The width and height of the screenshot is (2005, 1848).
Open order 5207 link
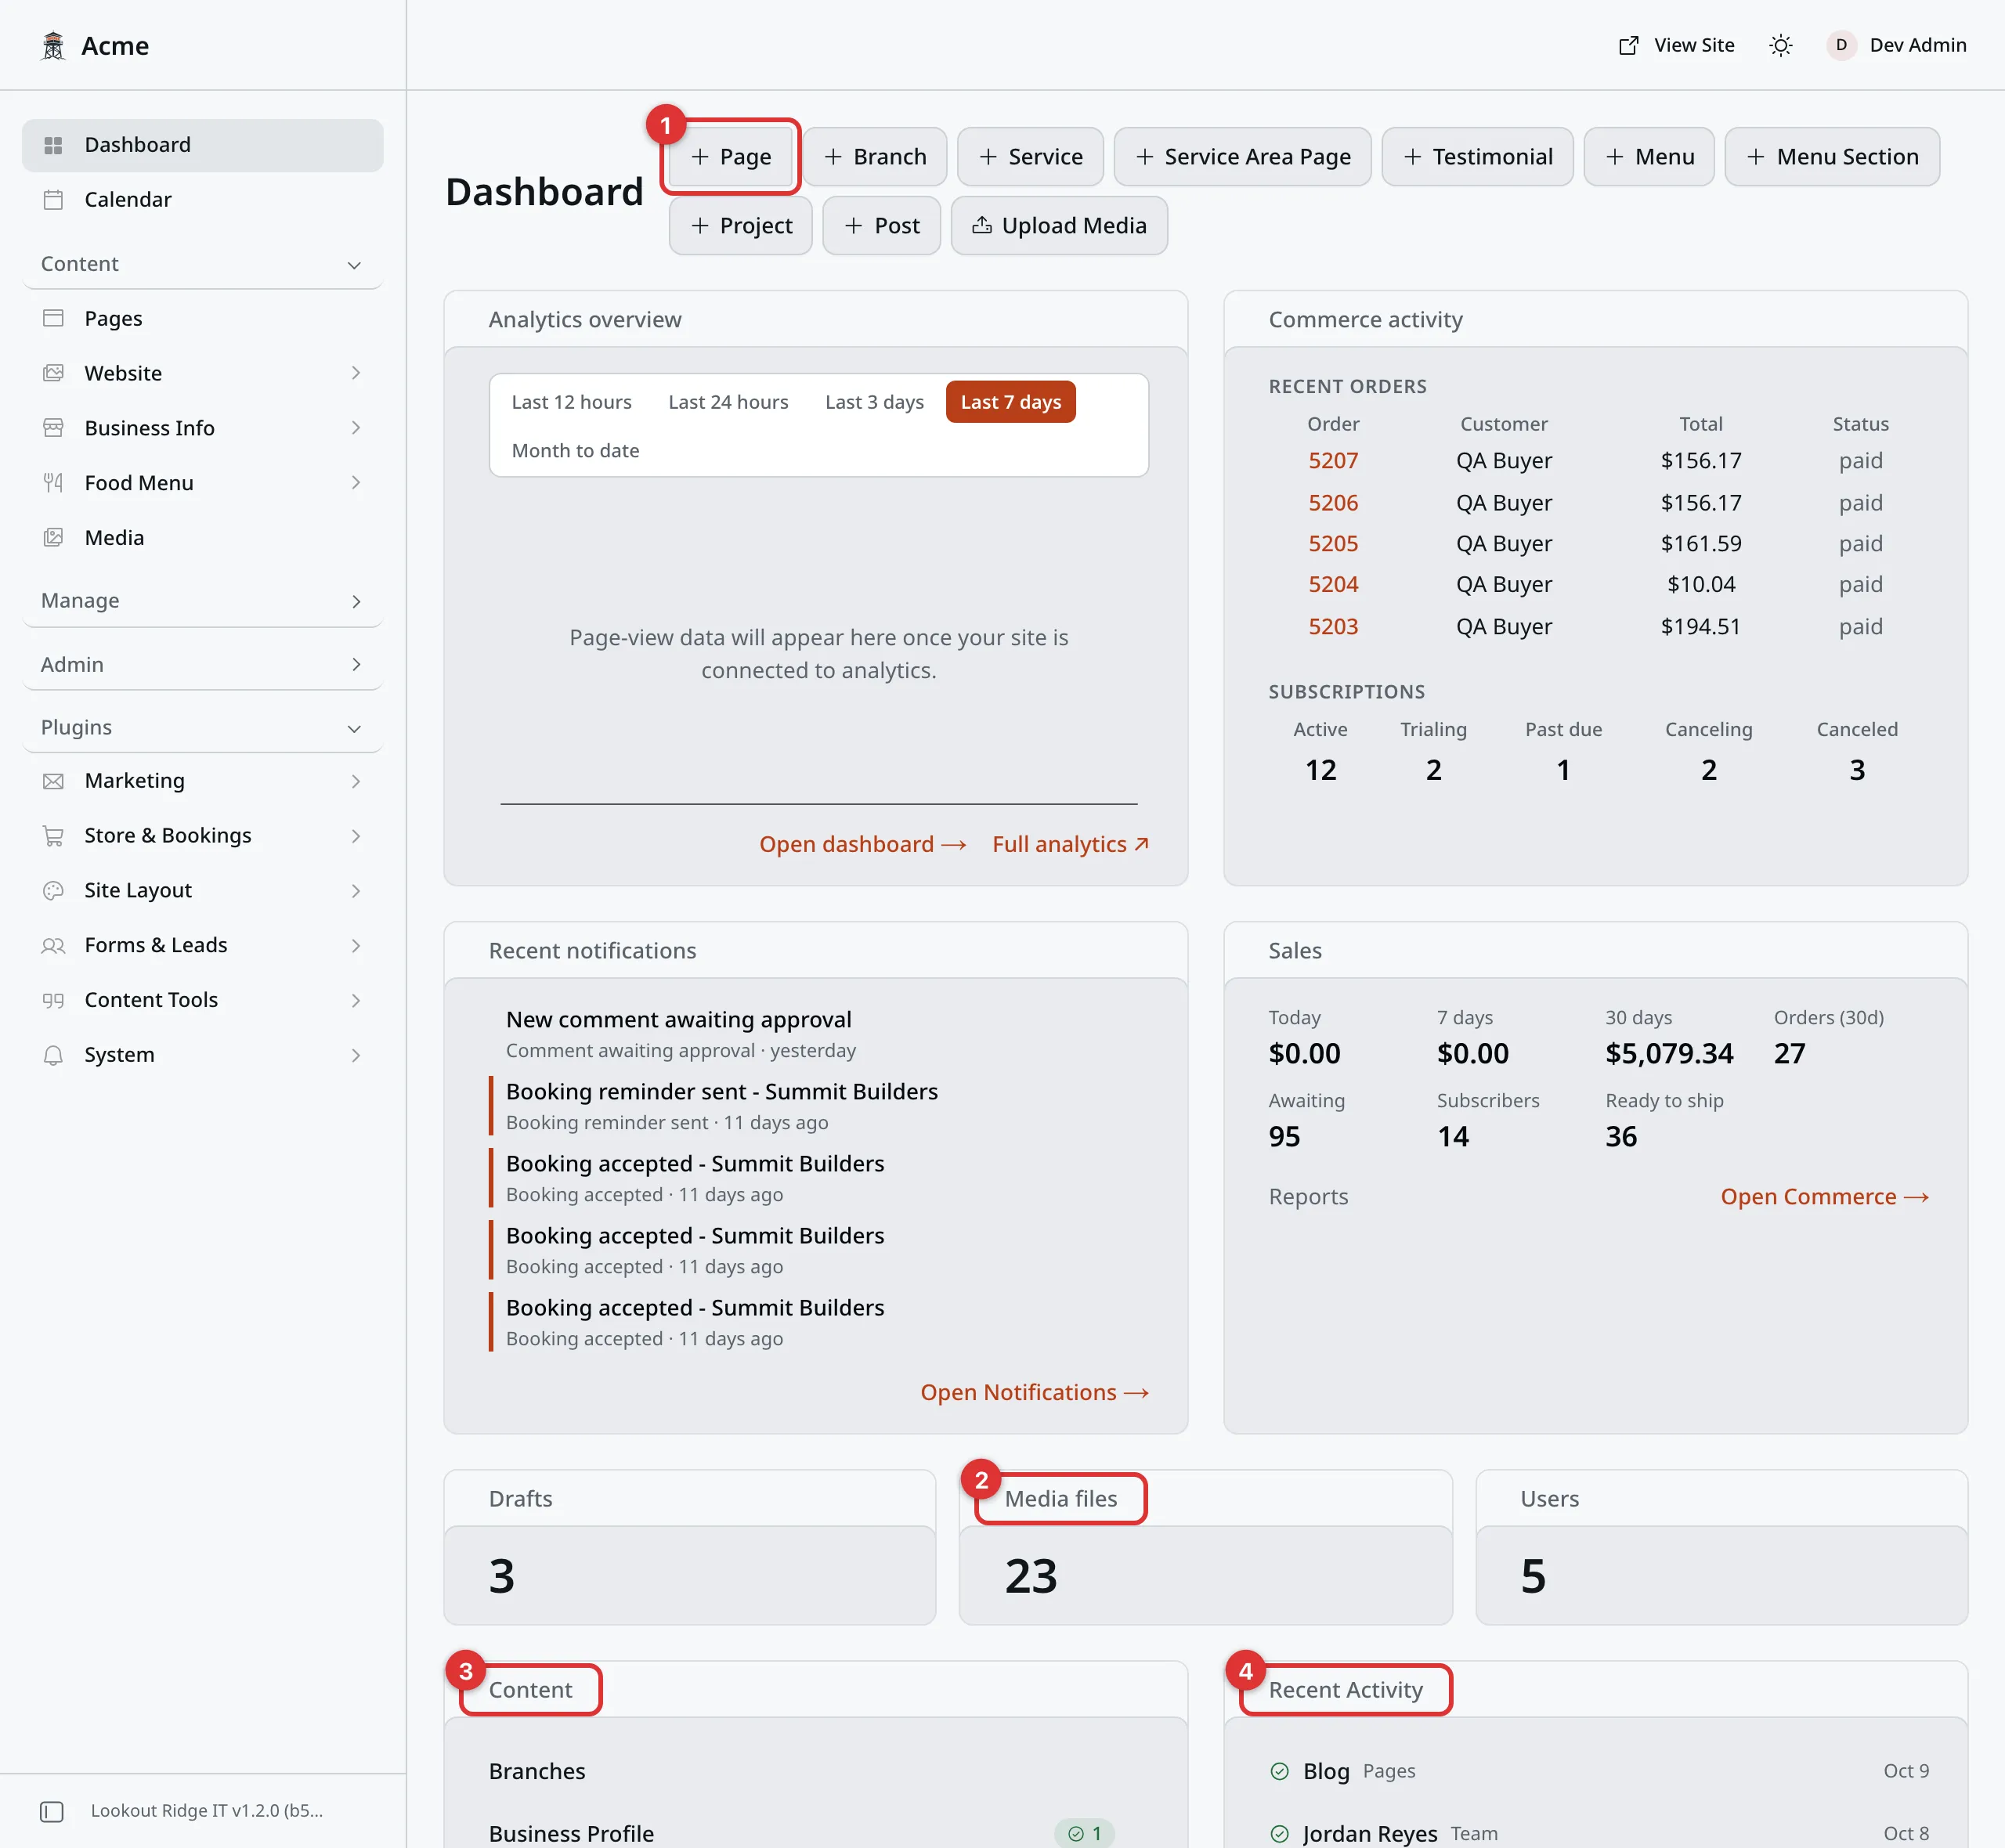1333,461
